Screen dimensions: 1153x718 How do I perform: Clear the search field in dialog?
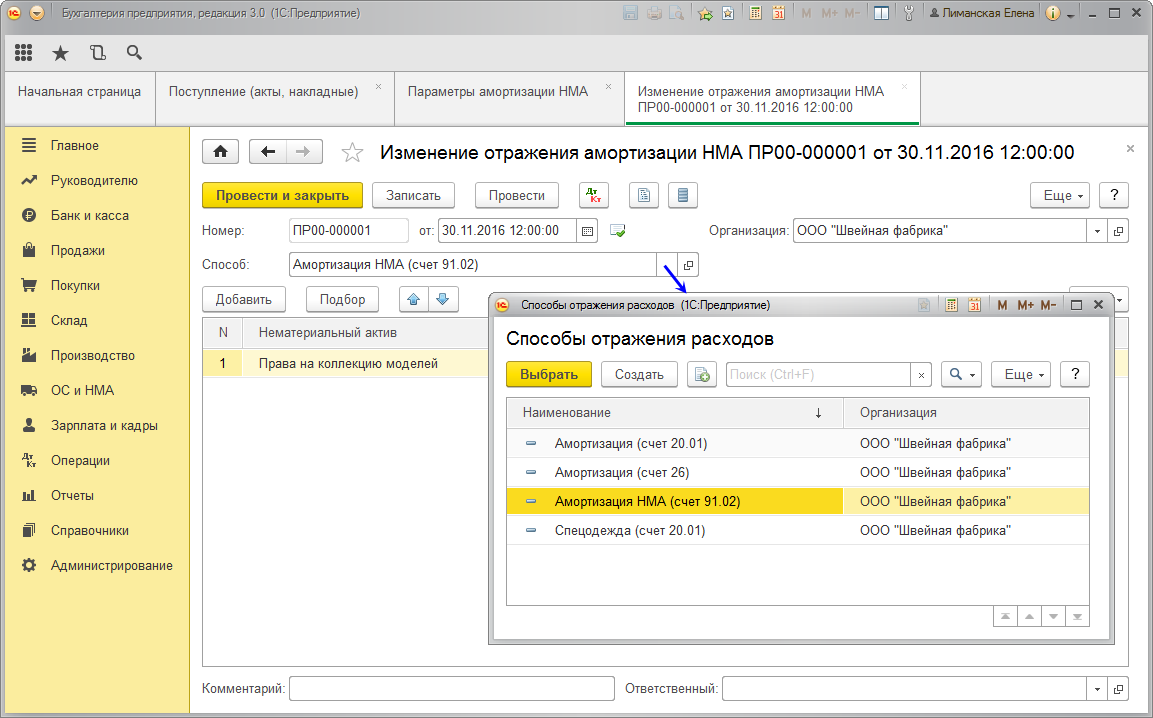(x=921, y=375)
